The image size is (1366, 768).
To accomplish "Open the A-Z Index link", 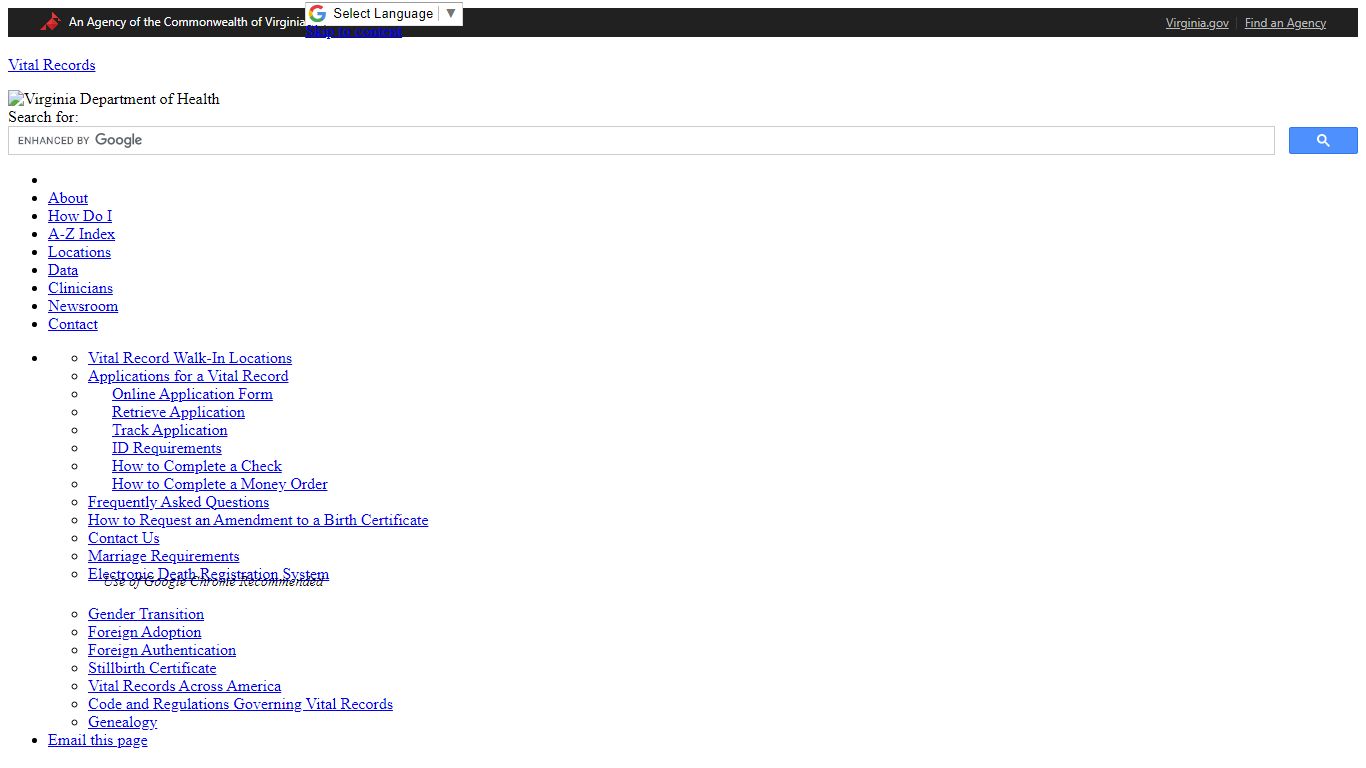I will pyautogui.click(x=81, y=234).
